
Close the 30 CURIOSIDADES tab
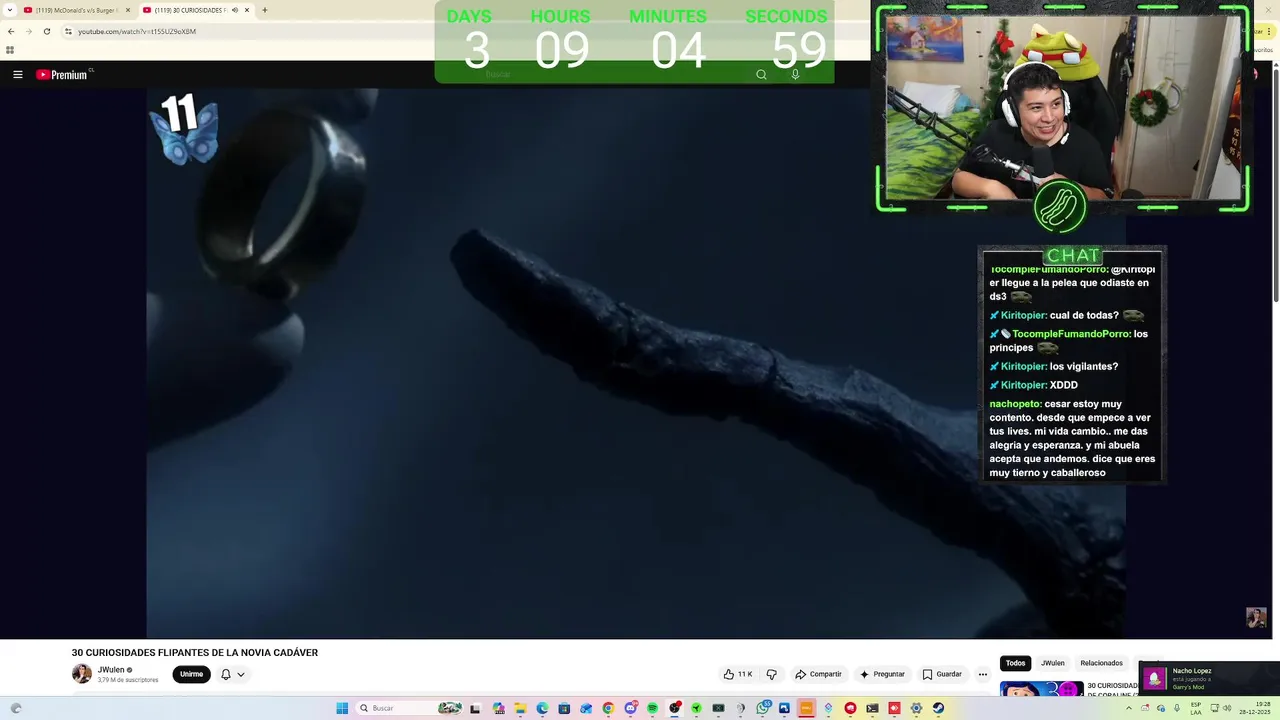(247, 10)
